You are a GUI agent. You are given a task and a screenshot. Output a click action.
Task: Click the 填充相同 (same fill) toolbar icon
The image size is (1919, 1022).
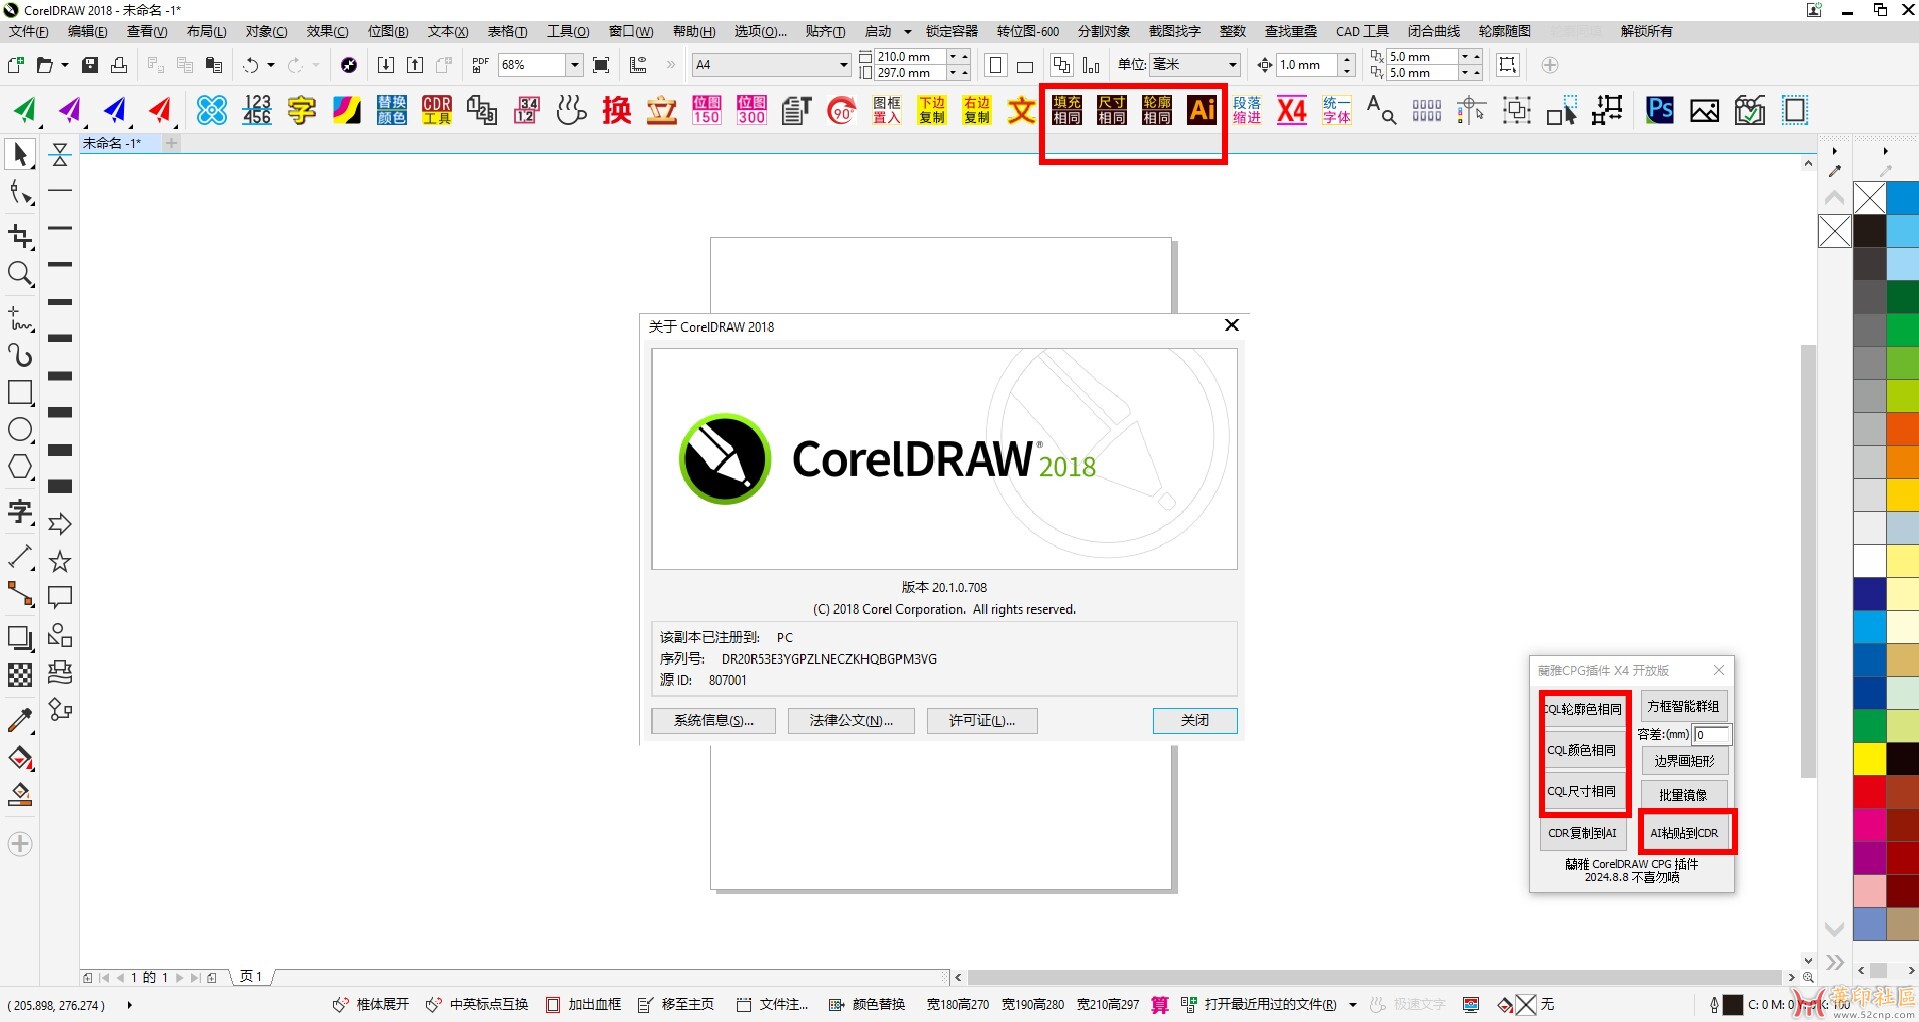[x=1066, y=110]
